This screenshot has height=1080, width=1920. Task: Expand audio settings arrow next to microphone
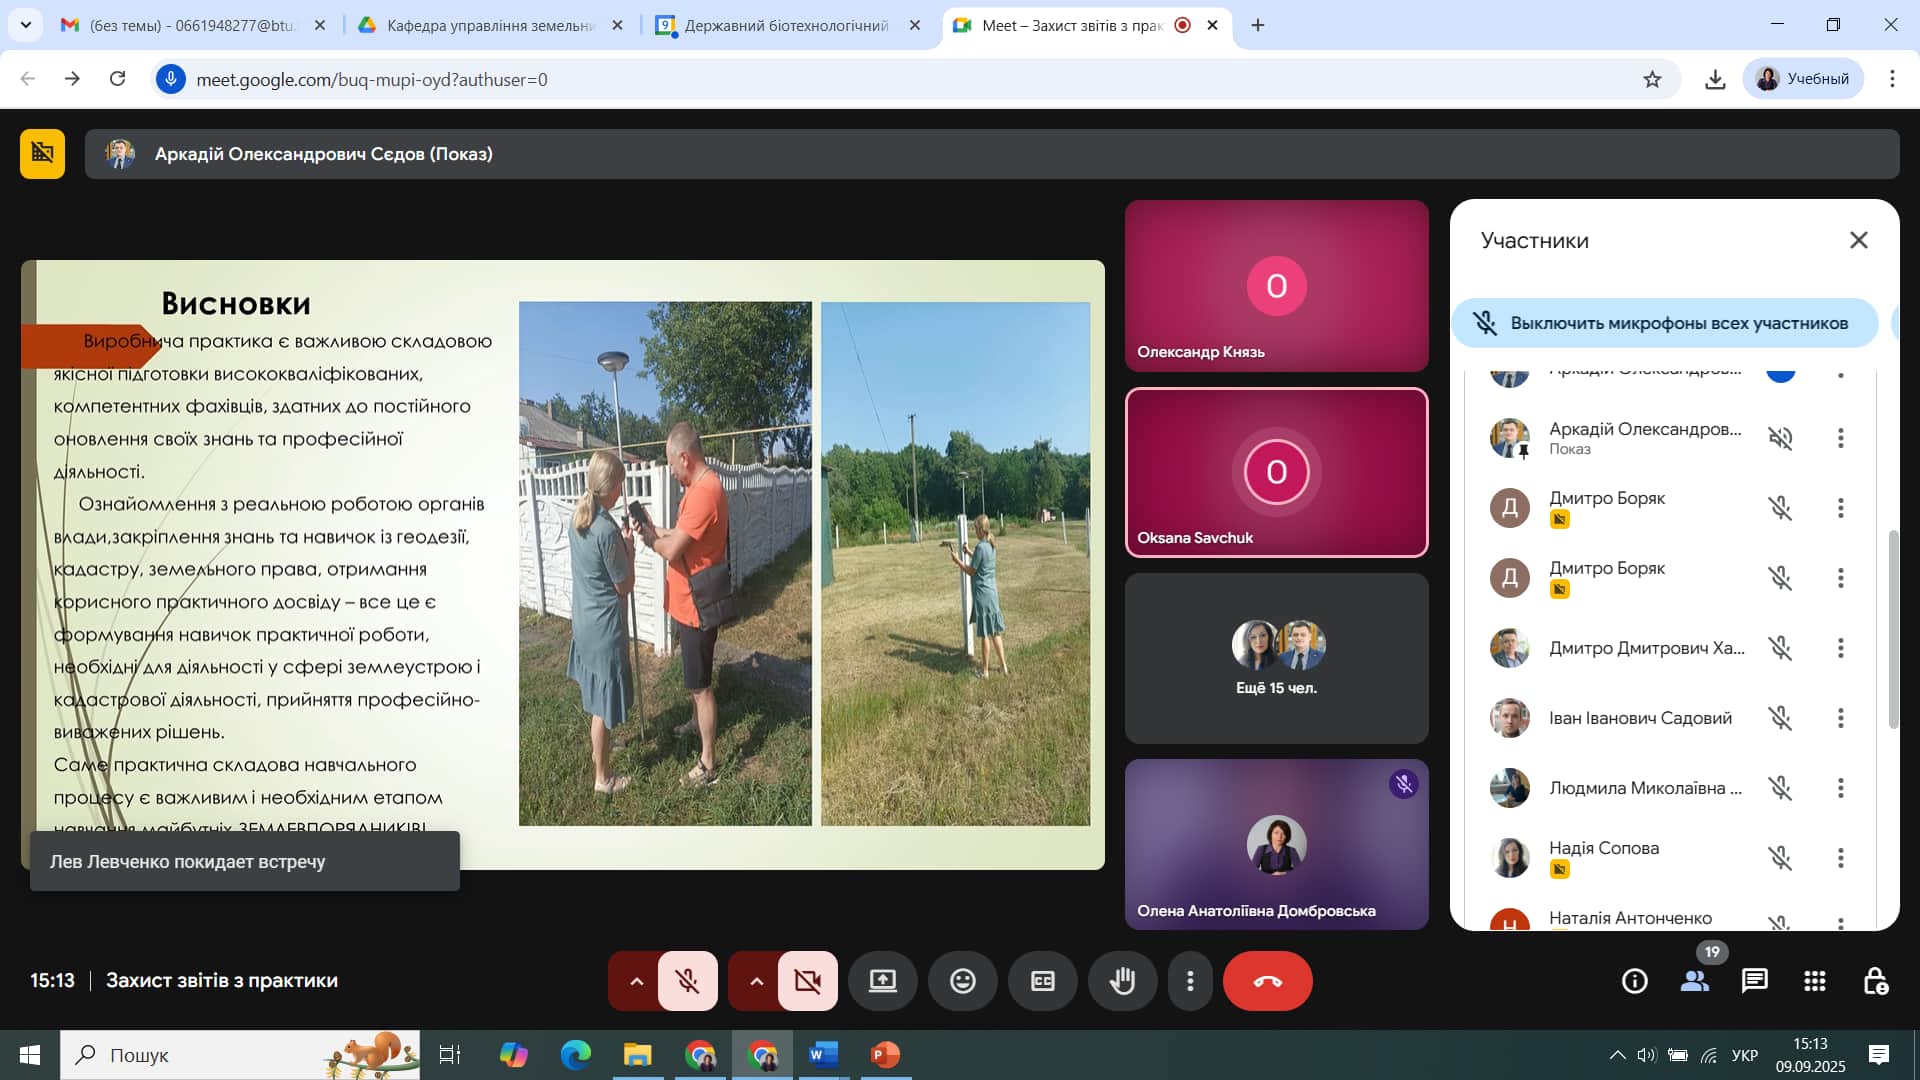click(636, 981)
